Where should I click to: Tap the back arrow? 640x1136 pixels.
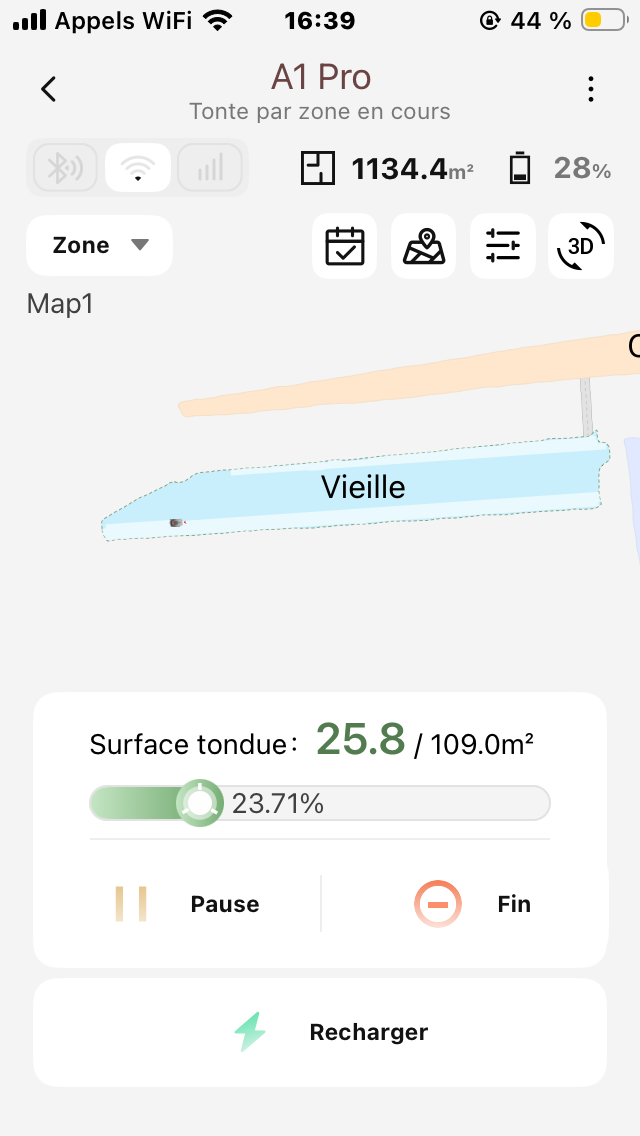pos(48,89)
